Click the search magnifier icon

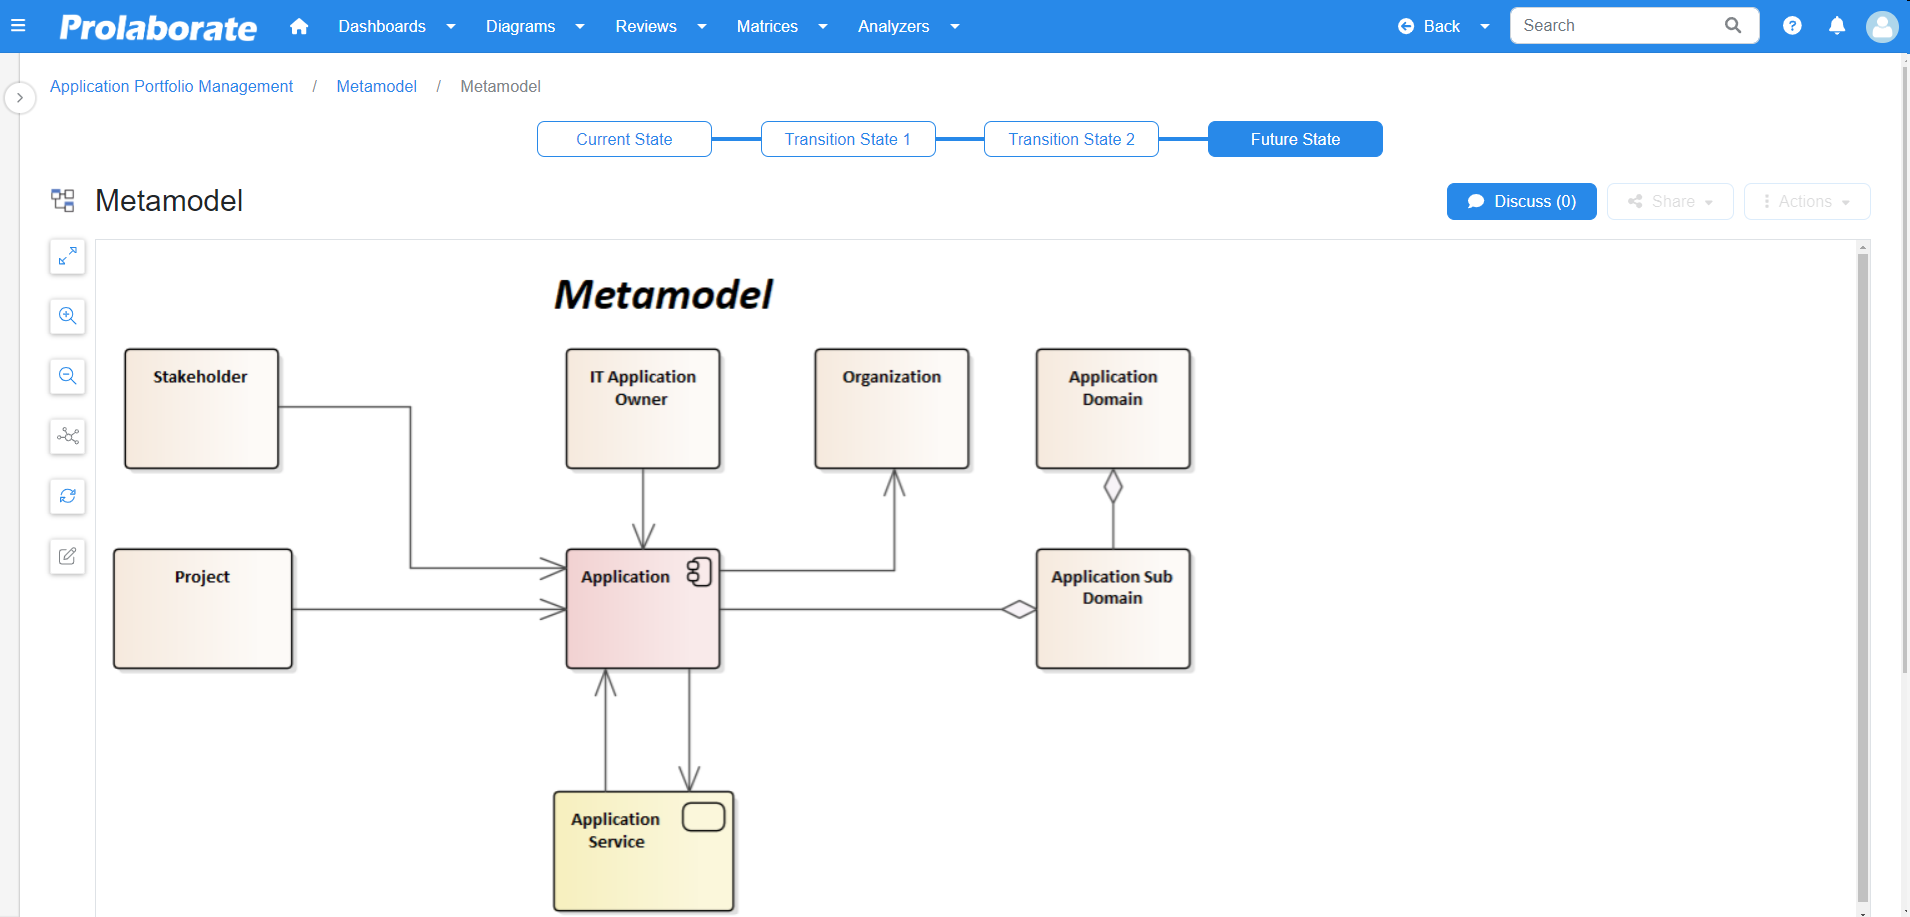point(1733,26)
